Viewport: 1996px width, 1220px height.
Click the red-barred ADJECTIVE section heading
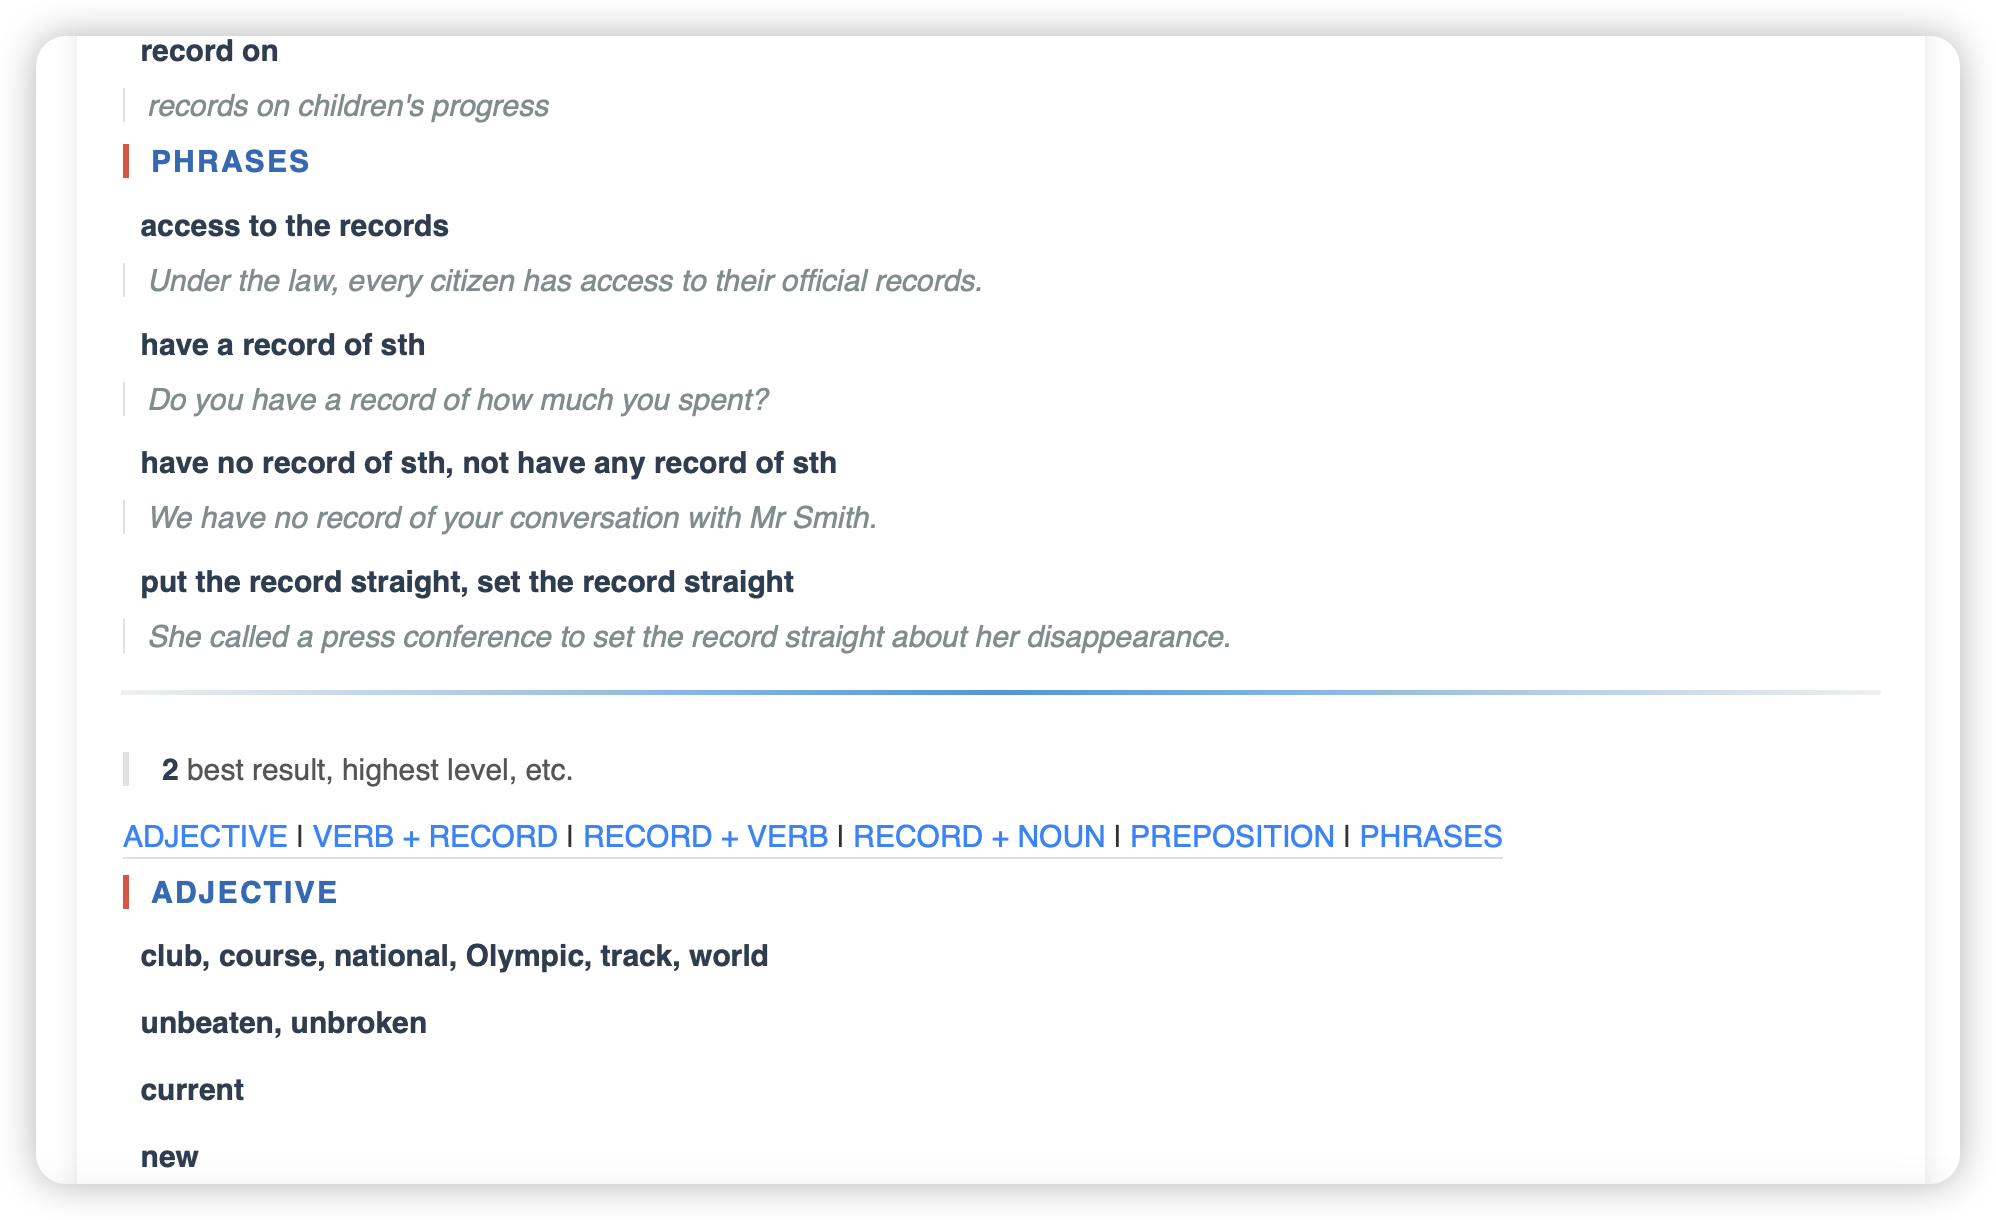(244, 892)
